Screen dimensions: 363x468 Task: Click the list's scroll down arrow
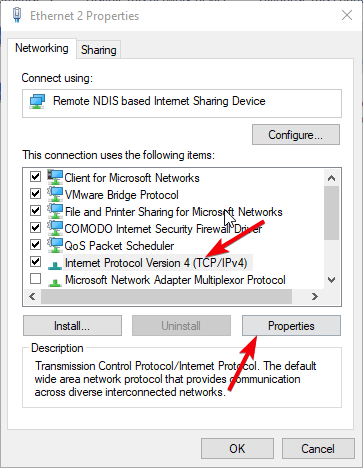[331, 280]
